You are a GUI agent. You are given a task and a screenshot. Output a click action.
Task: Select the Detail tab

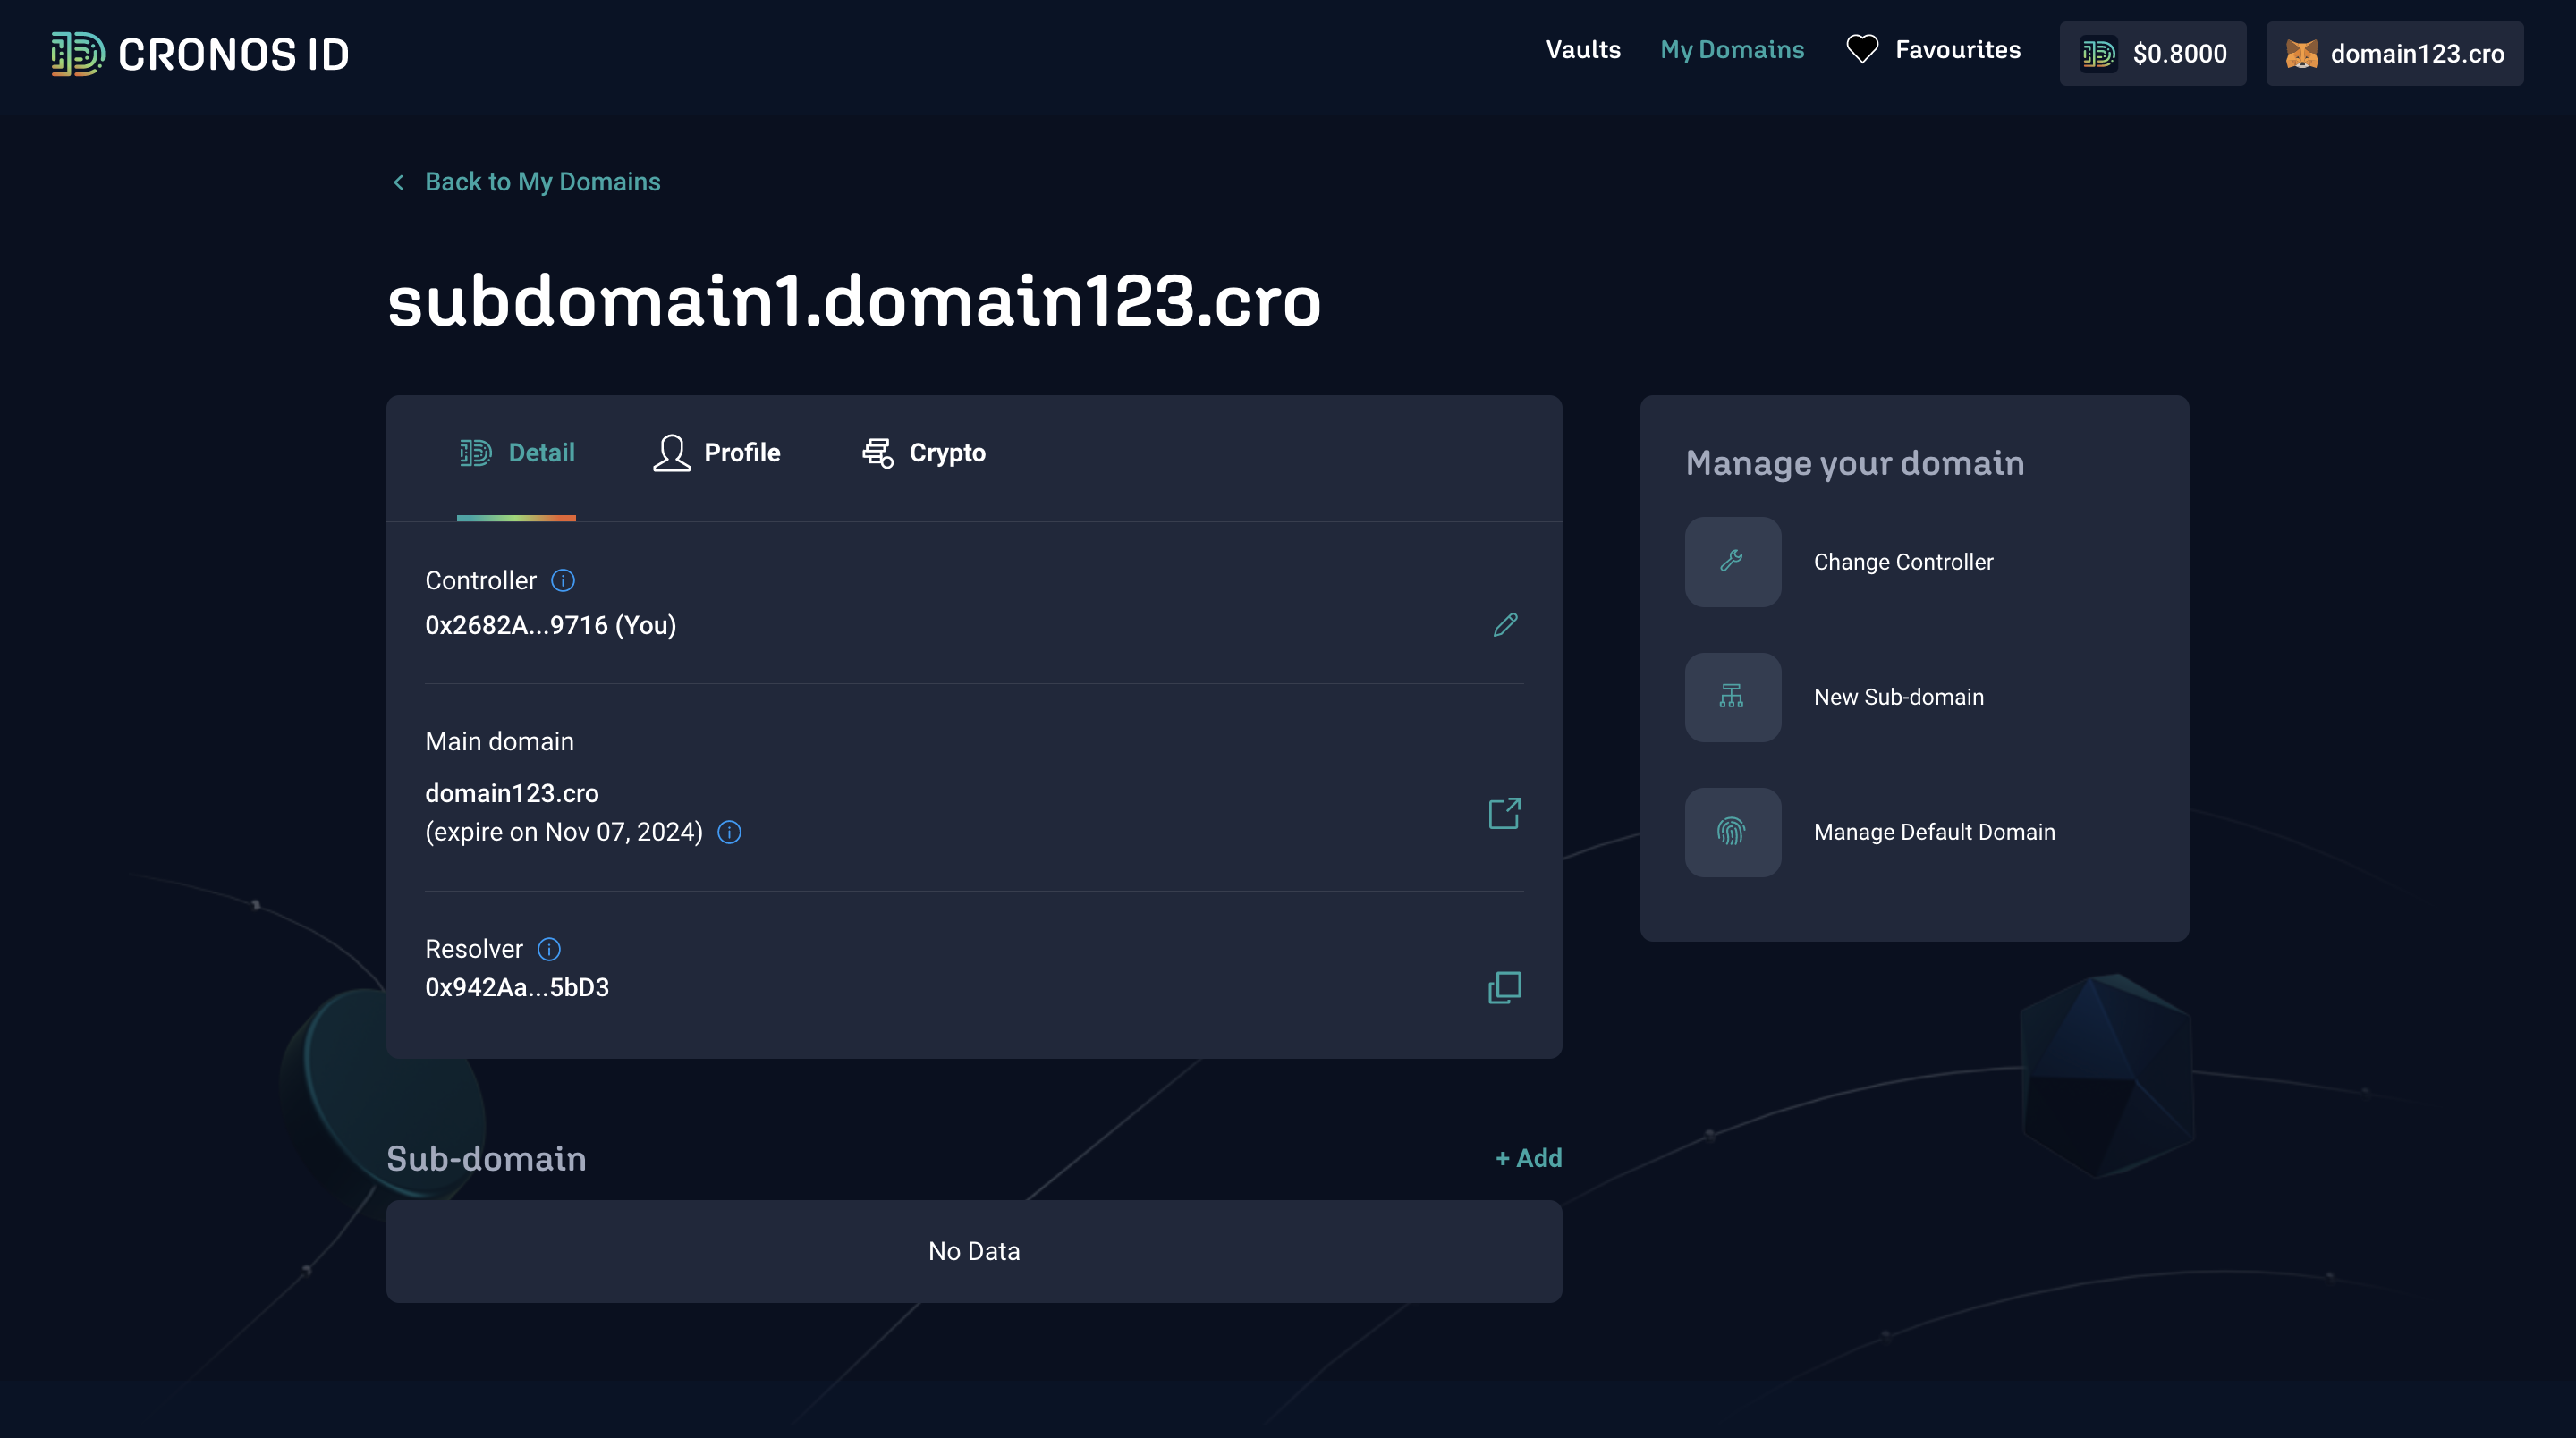coord(517,453)
